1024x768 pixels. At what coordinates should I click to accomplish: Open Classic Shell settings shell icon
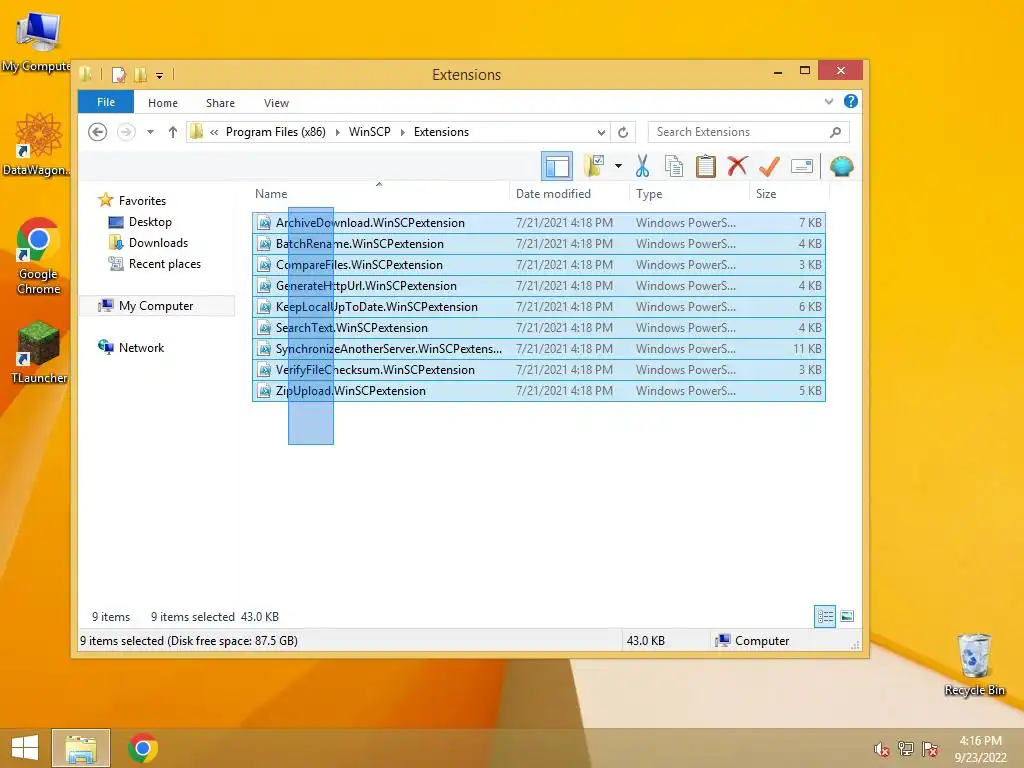tap(842, 166)
